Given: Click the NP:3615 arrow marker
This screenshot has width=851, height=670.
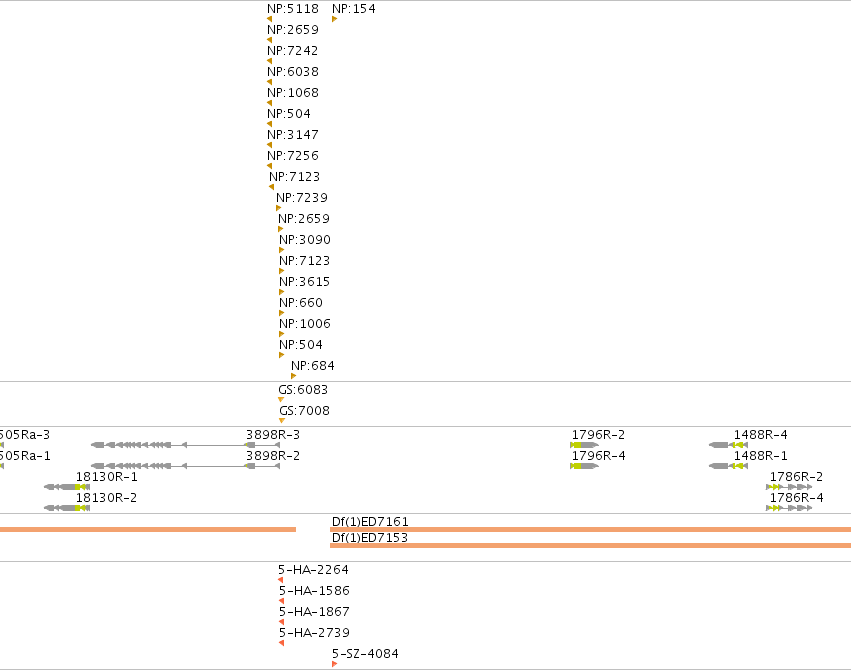Looking at the screenshot, I should coord(281,292).
